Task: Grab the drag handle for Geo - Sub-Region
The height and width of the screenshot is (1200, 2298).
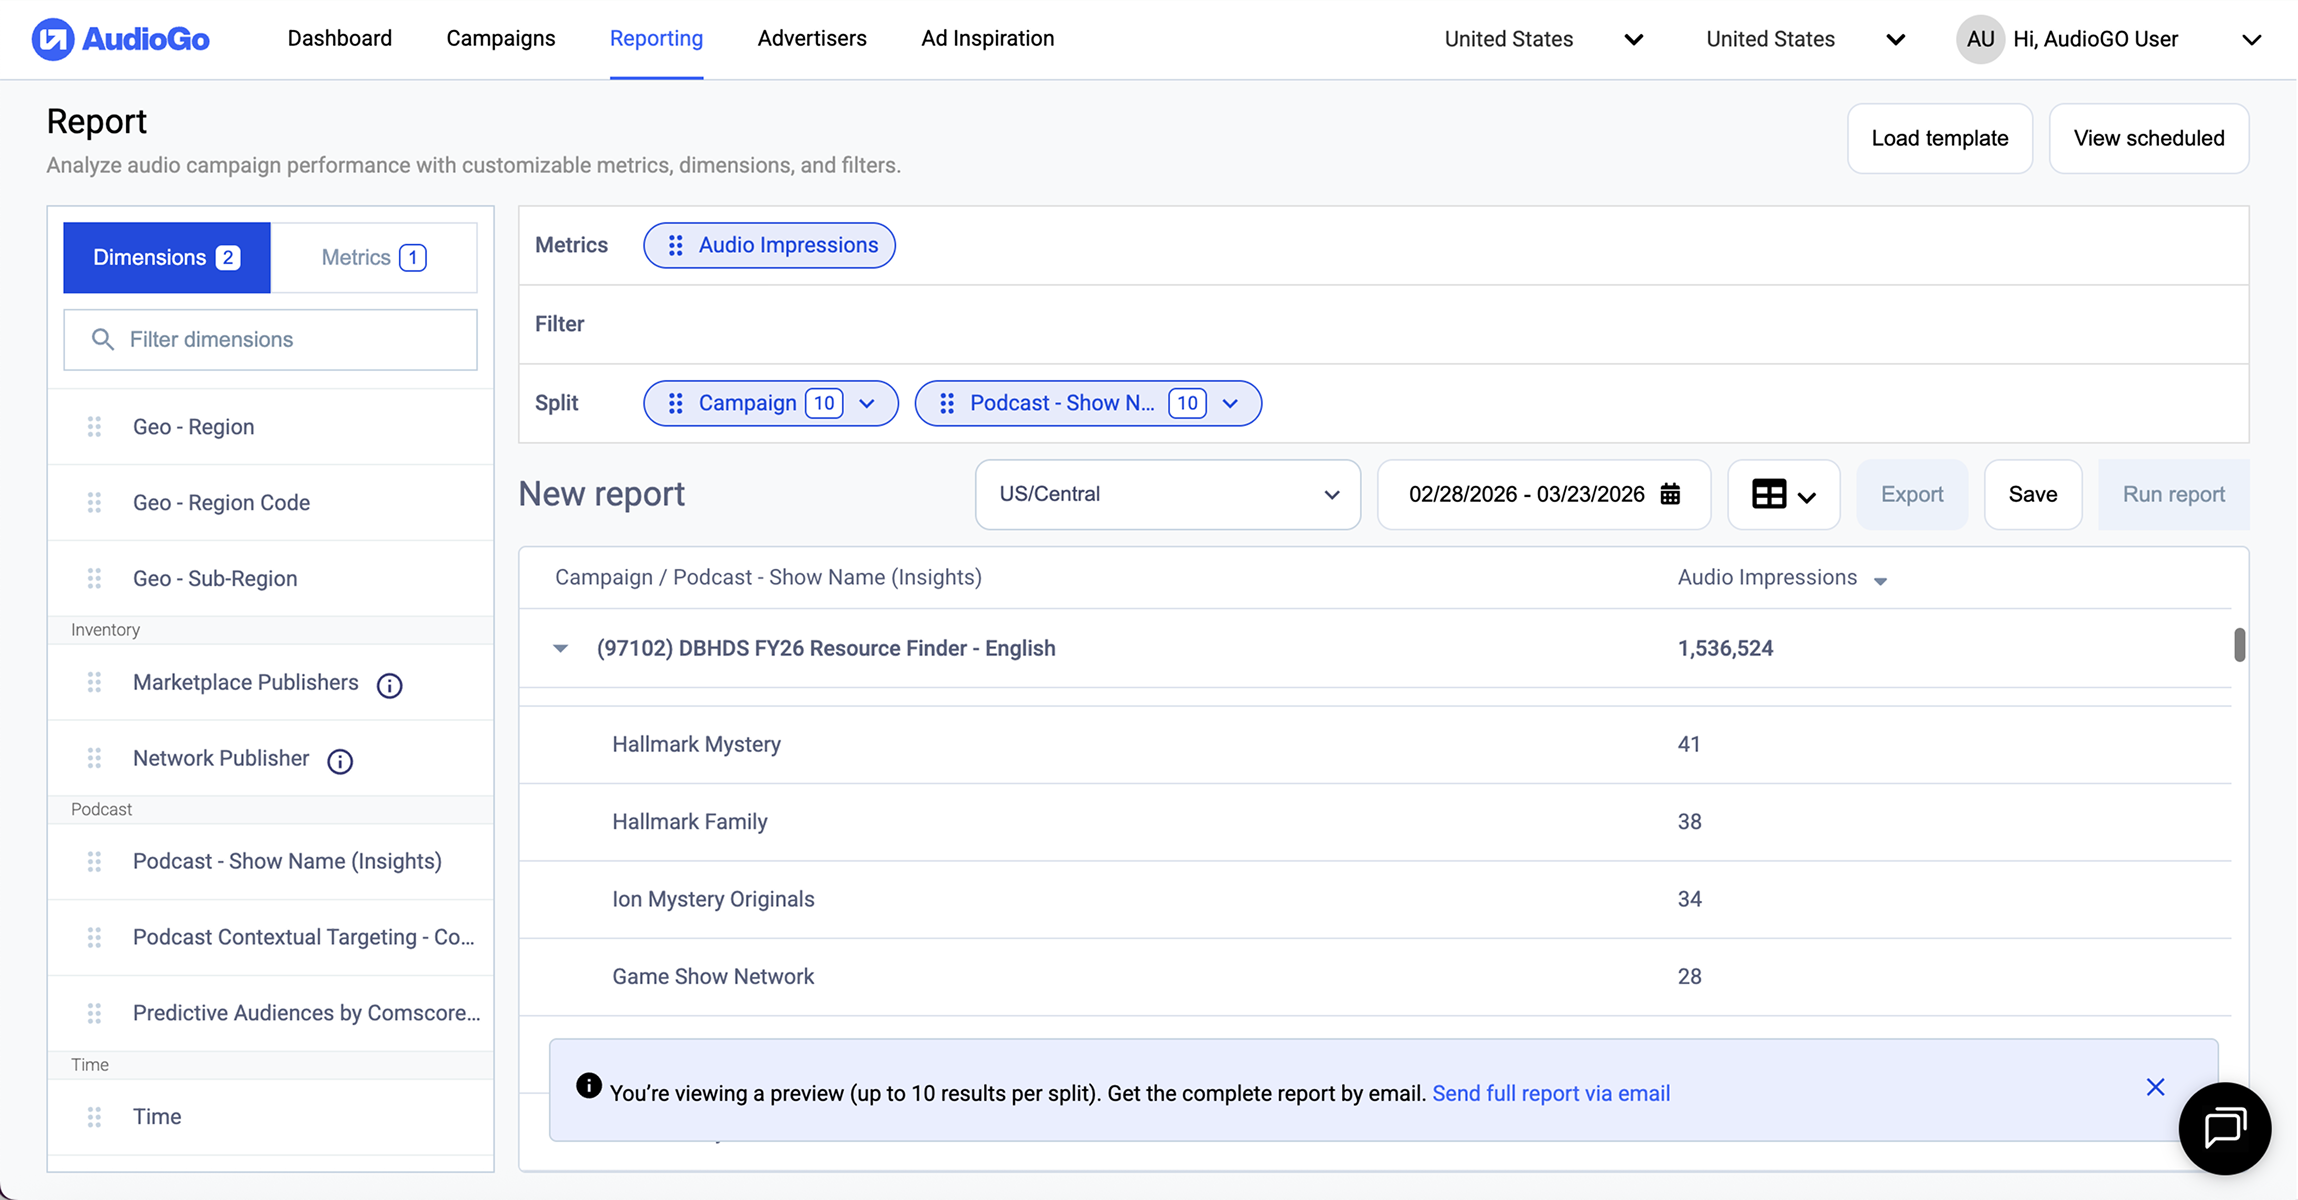Action: [x=94, y=579]
